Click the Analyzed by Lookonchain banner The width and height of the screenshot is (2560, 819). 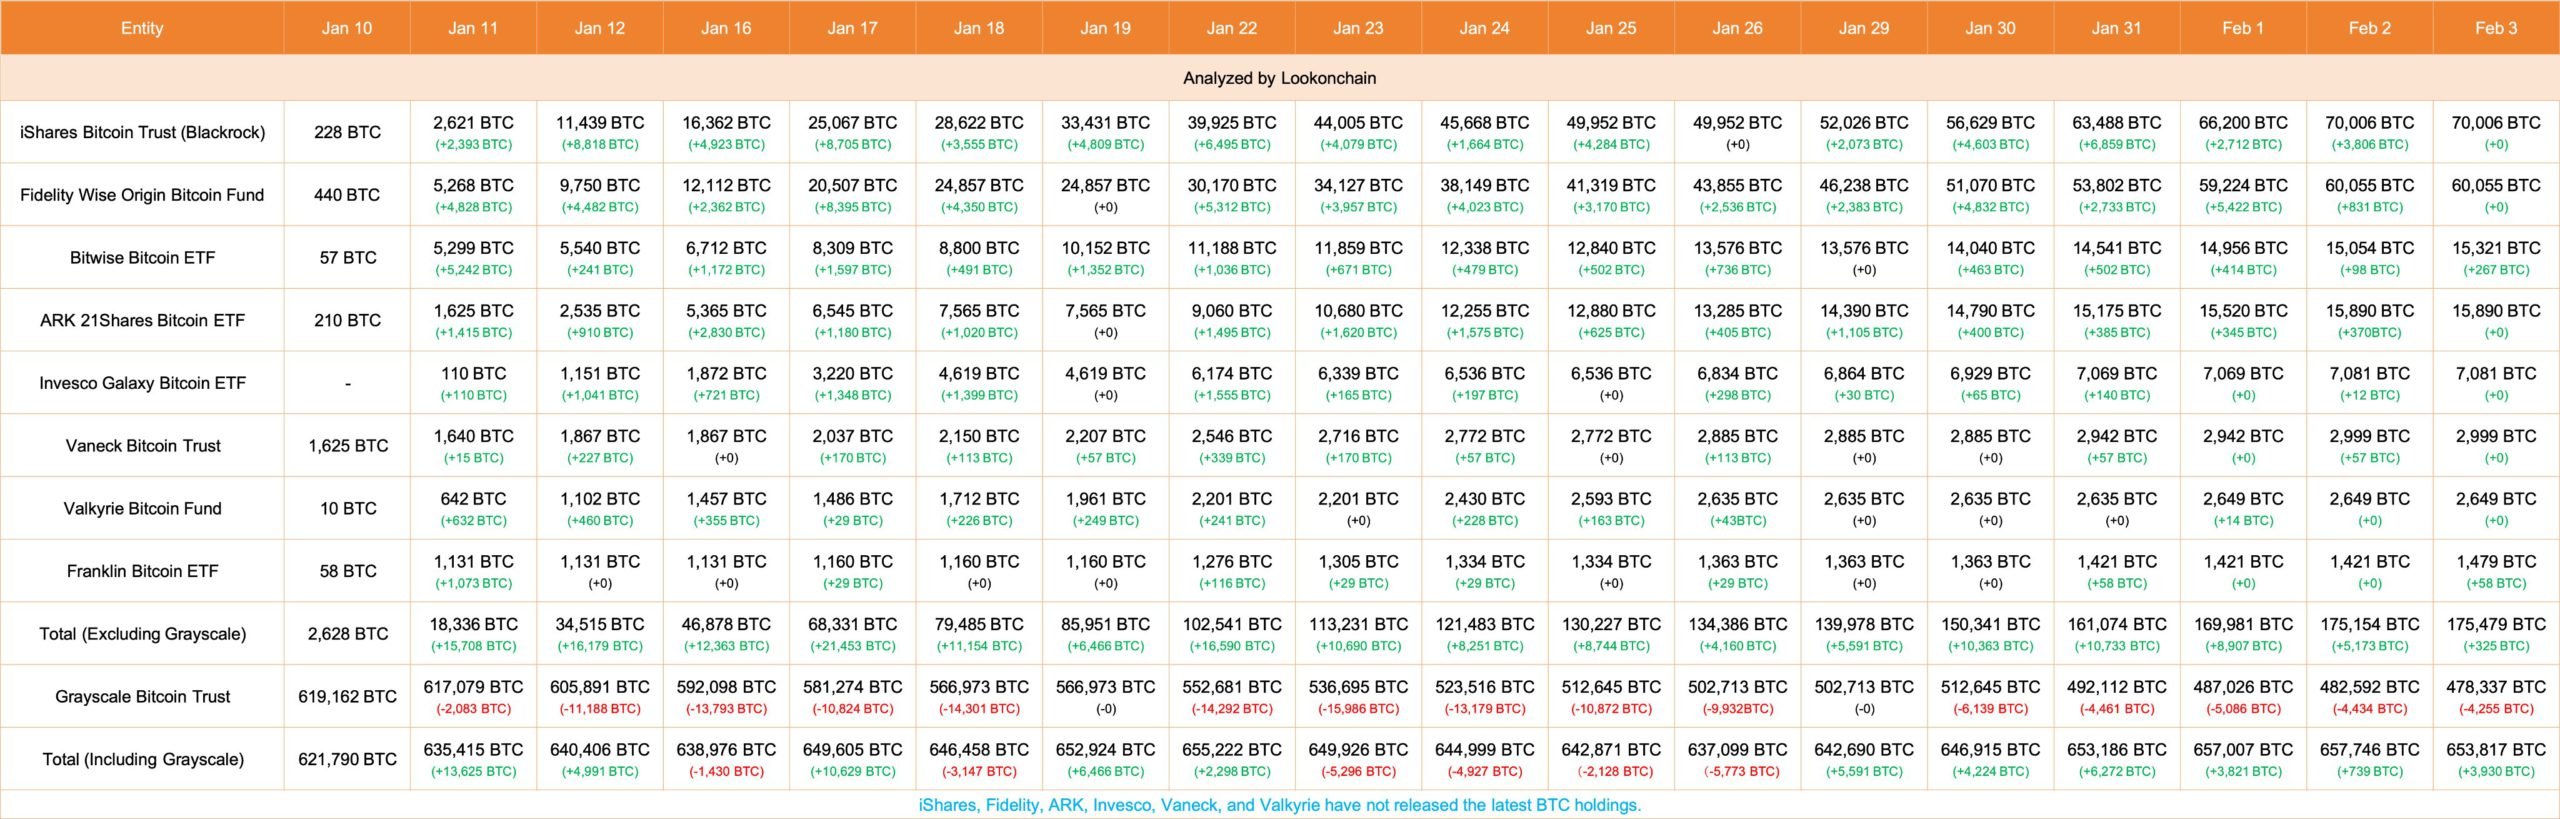(x=1279, y=78)
